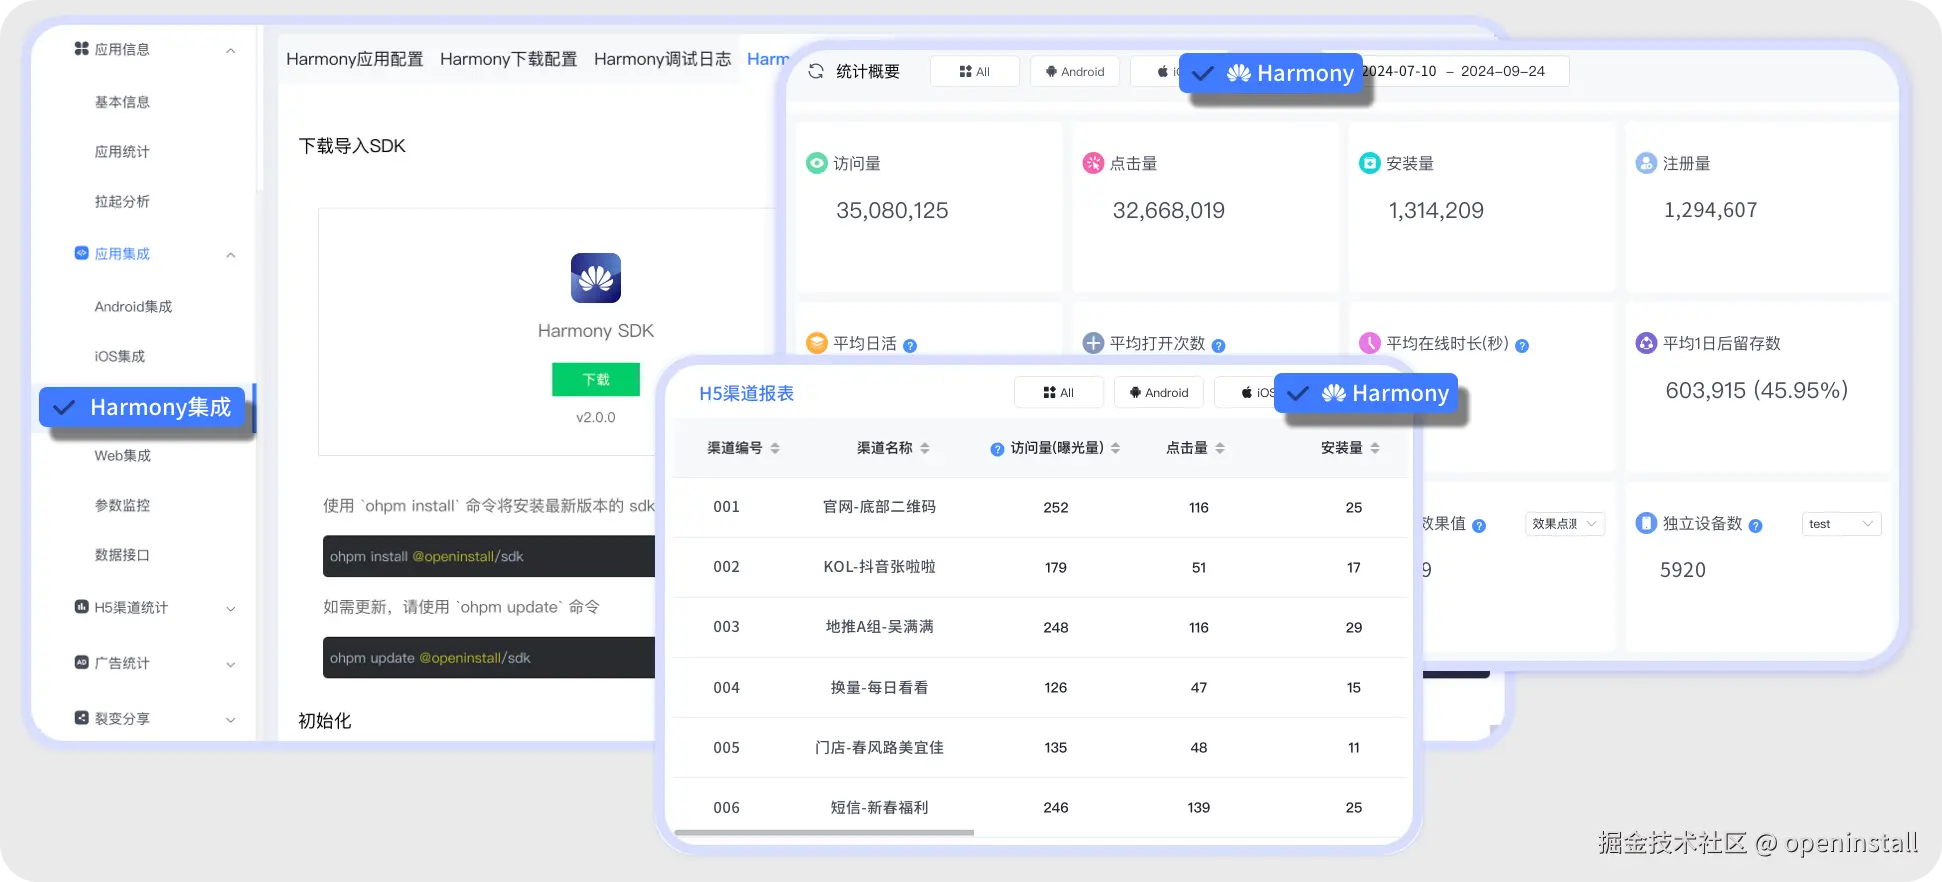
Task: Select 拉起分析 in sidebar
Action: click(122, 201)
